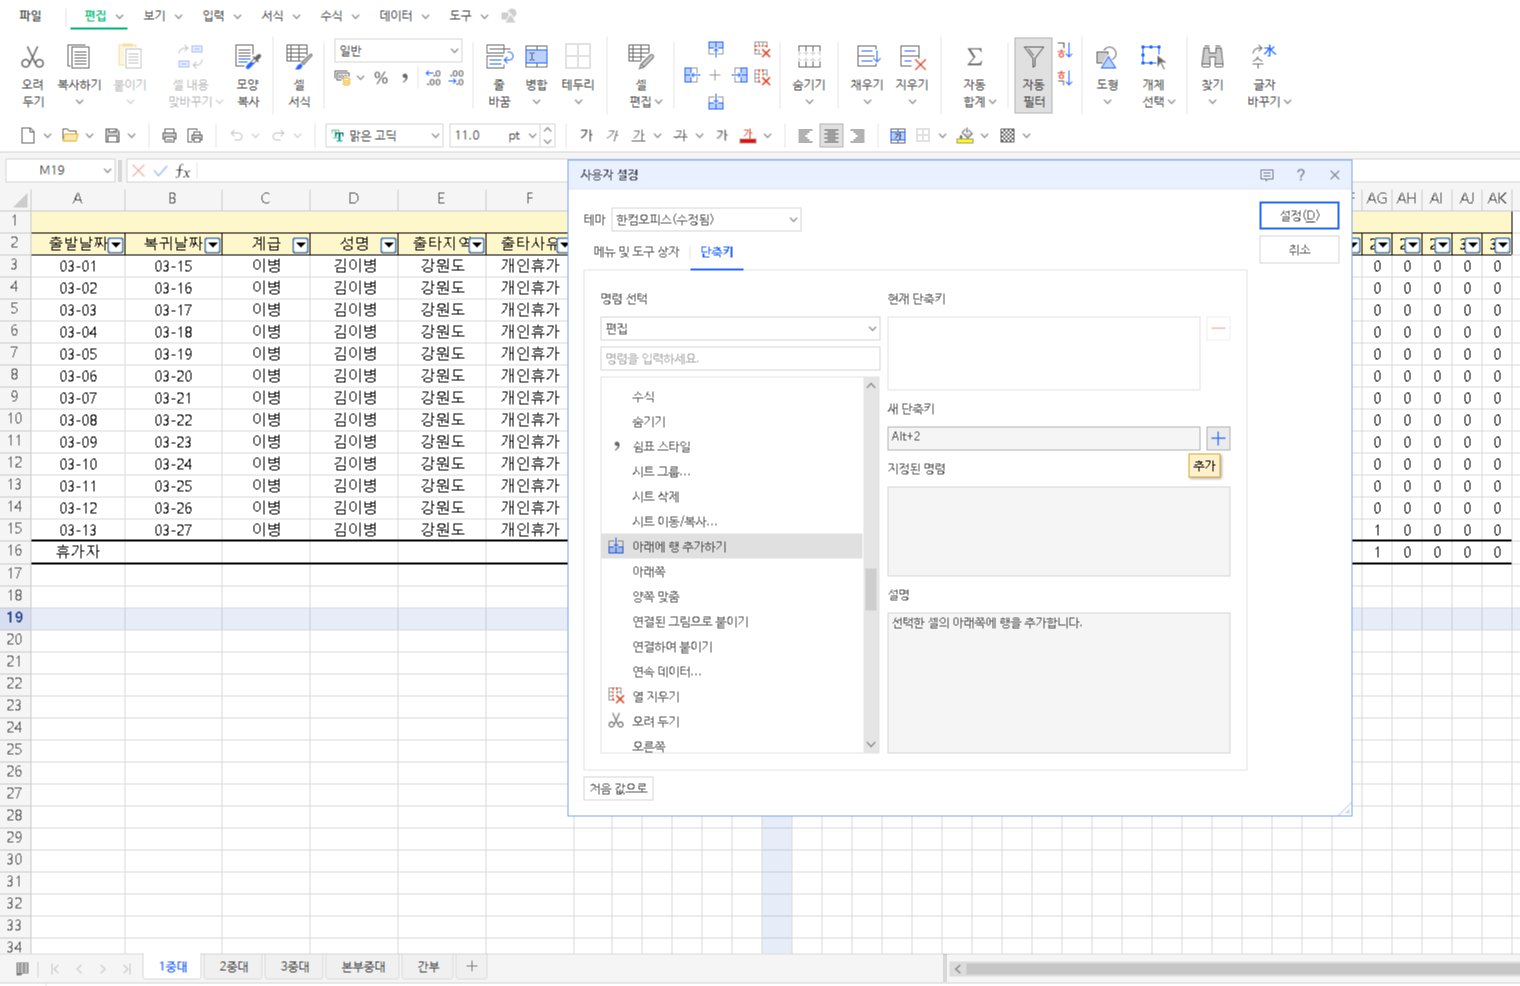Select 열 지우기 in command list

pyautogui.click(x=731, y=696)
